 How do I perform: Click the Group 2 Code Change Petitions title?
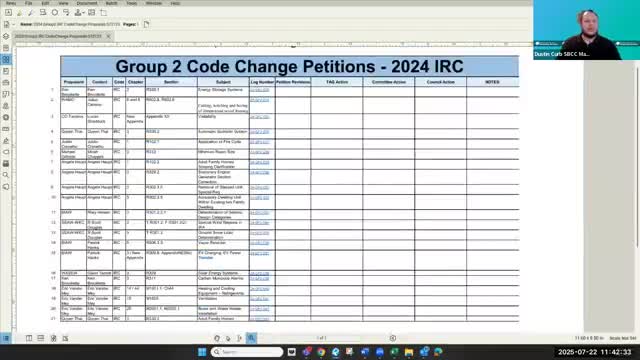289,67
